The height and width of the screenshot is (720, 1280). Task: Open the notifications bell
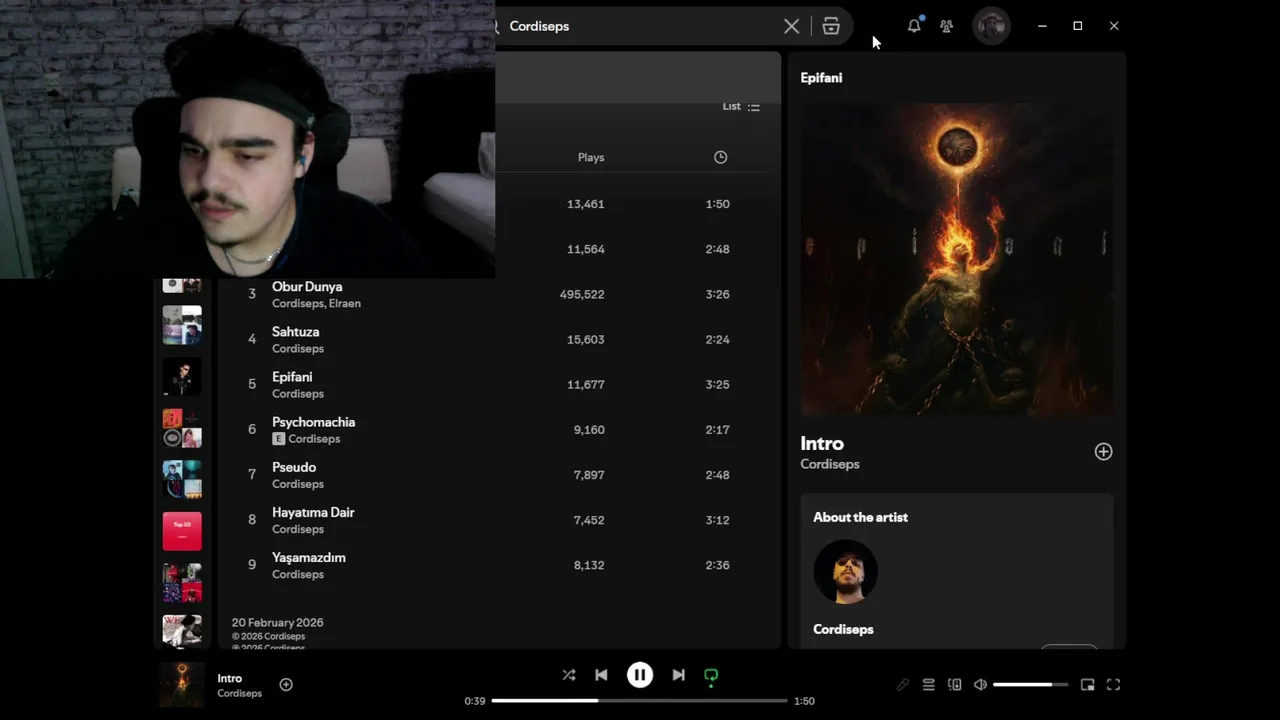pos(914,26)
